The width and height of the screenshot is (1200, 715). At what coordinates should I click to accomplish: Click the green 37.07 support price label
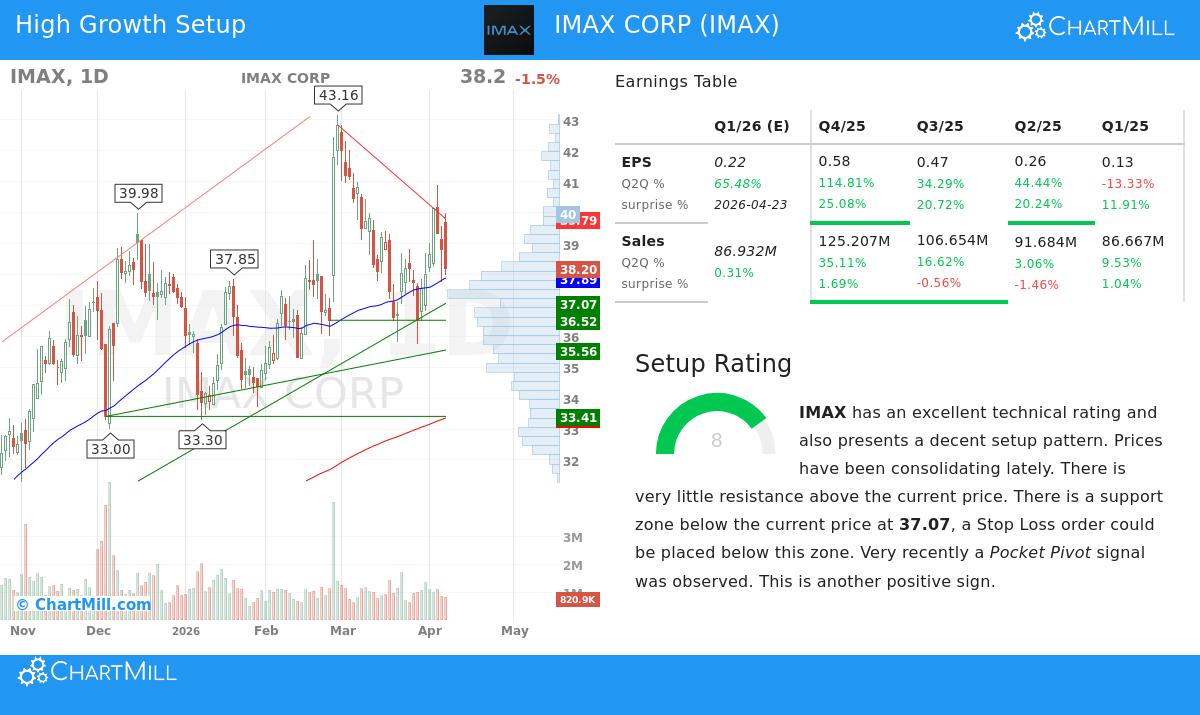point(577,304)
